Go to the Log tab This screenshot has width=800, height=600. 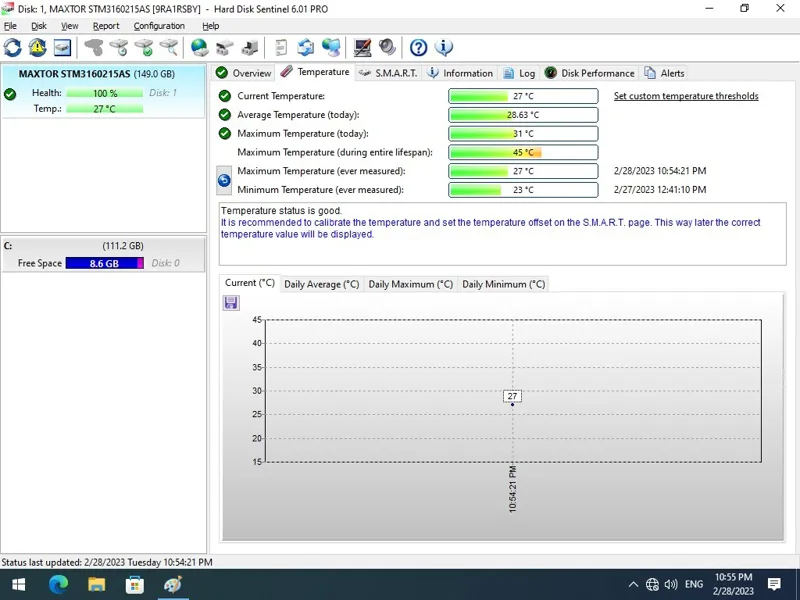[x=519, y=73]
